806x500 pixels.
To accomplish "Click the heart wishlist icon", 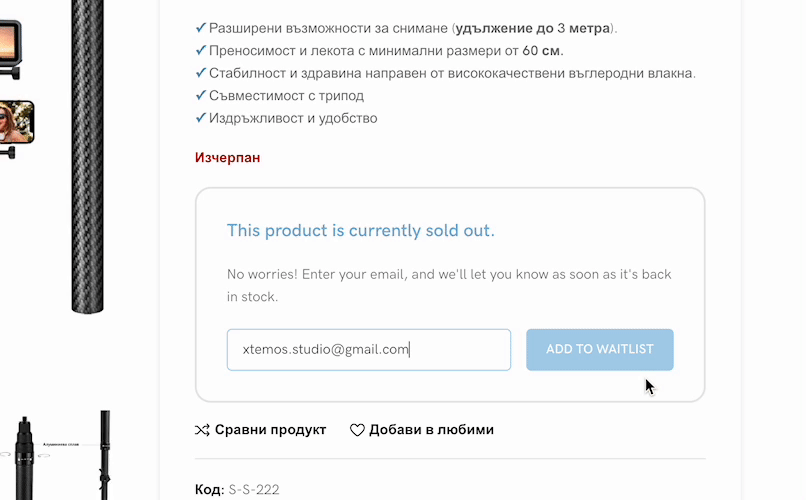I will [x=357, y=430].
